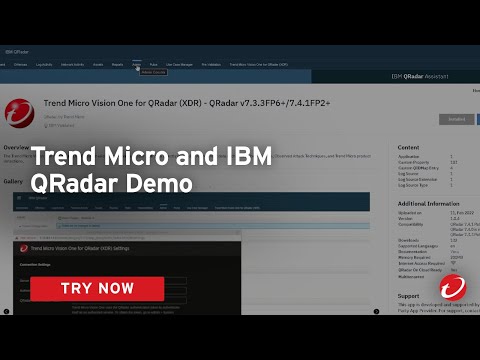Click the Uploaded on date value

pos(462,213)
